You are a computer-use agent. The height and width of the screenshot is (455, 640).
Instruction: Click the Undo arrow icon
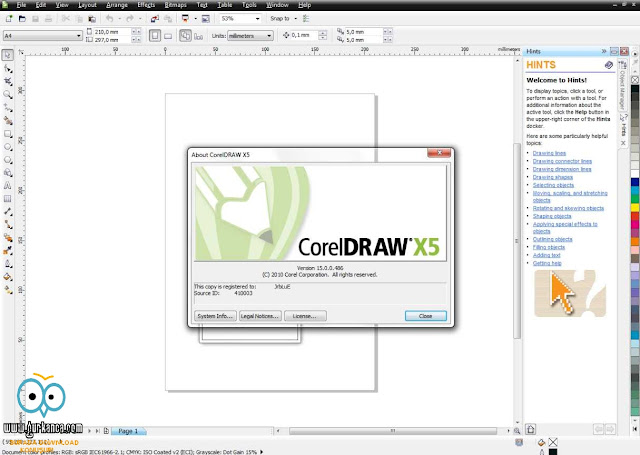(109, 18)
